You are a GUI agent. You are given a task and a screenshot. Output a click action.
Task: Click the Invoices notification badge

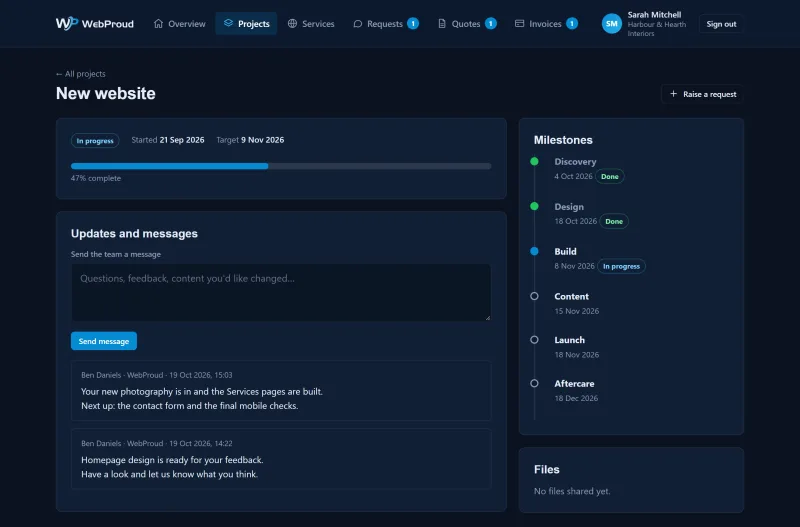point(572,23)
